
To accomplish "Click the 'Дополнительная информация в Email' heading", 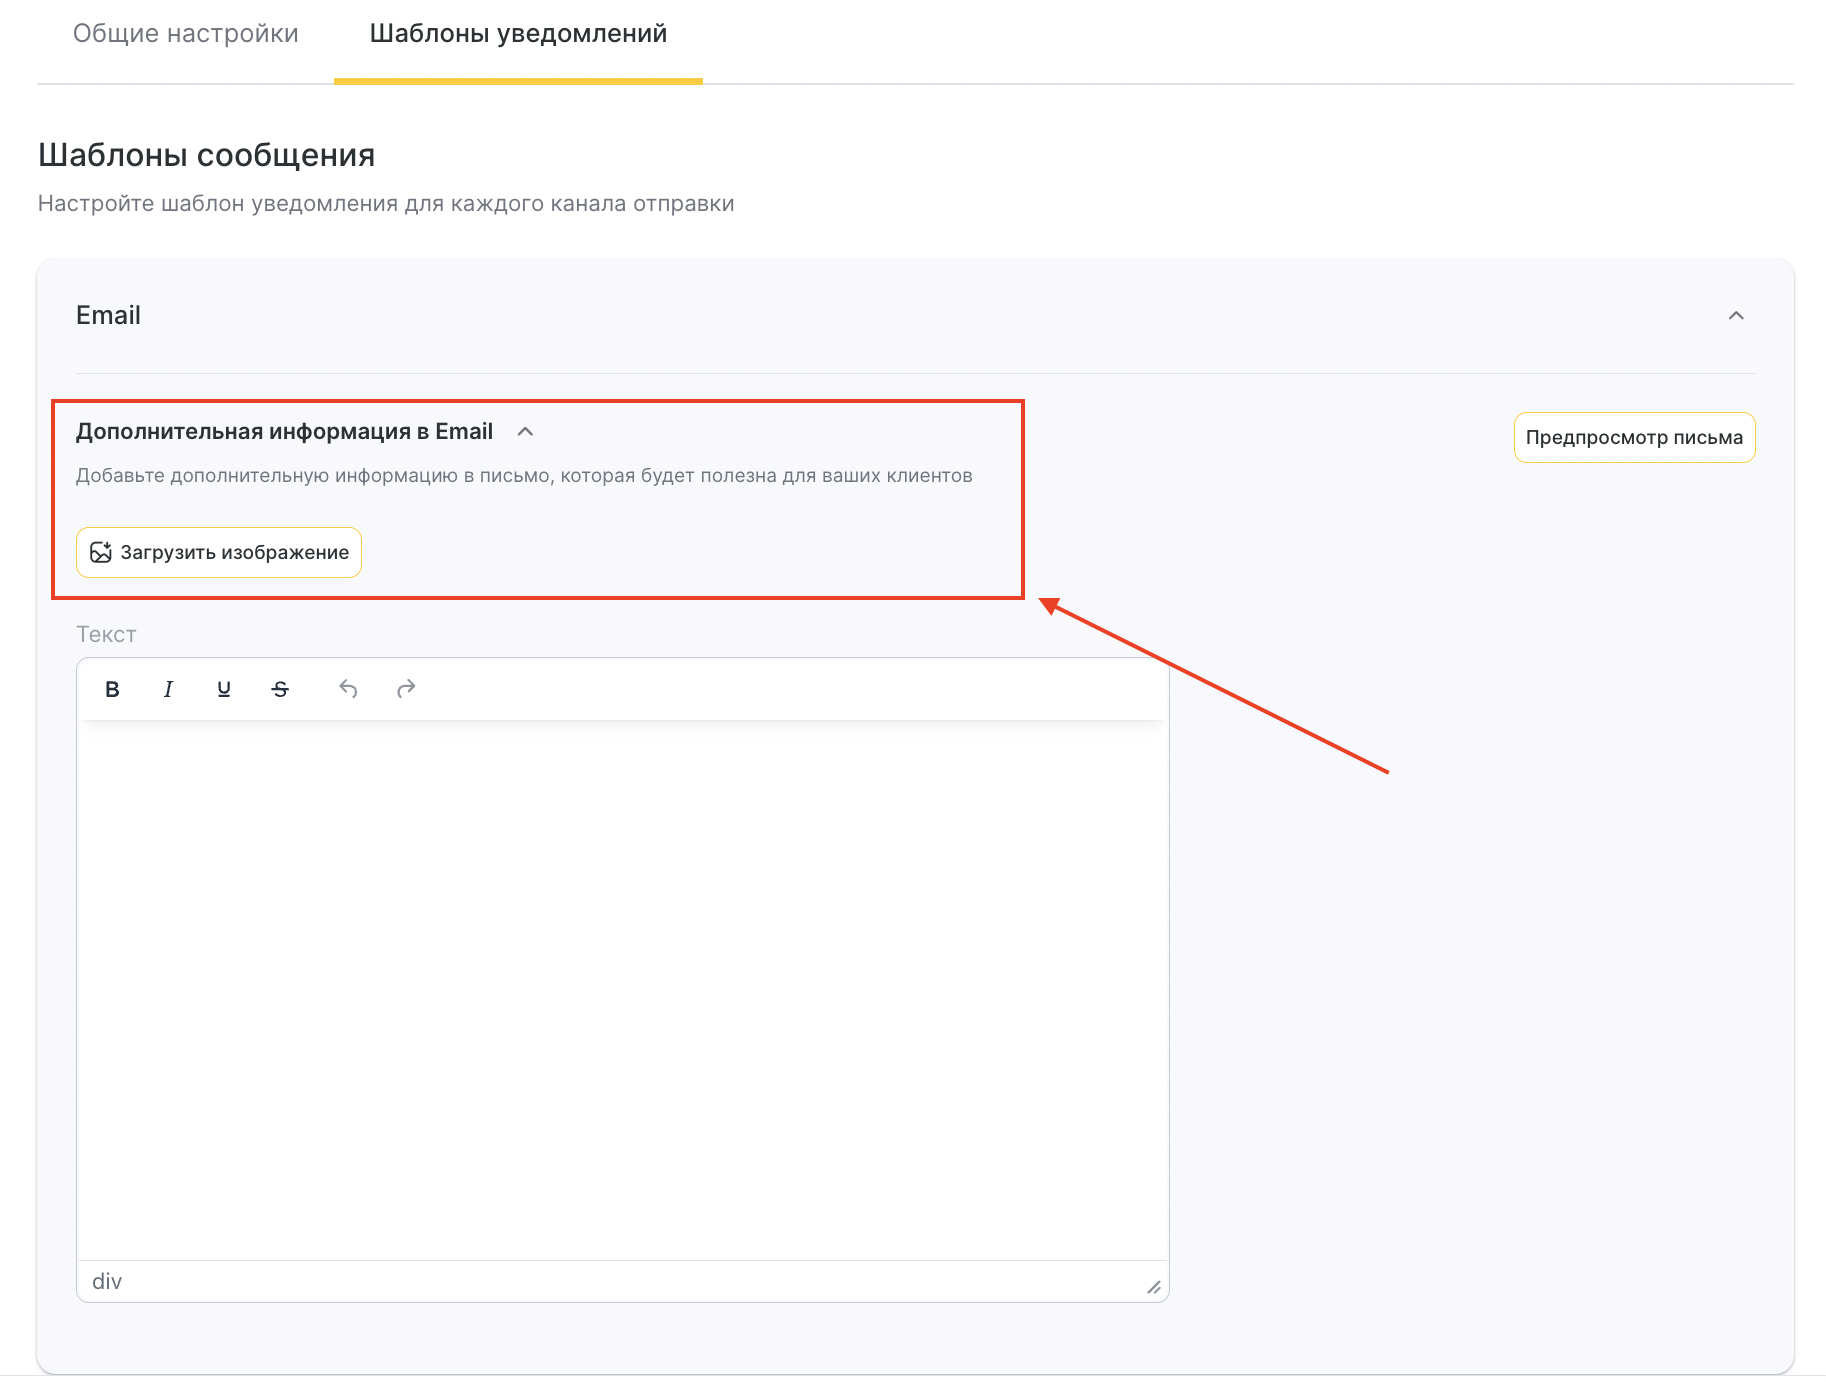I will click(x=284, y=432).
